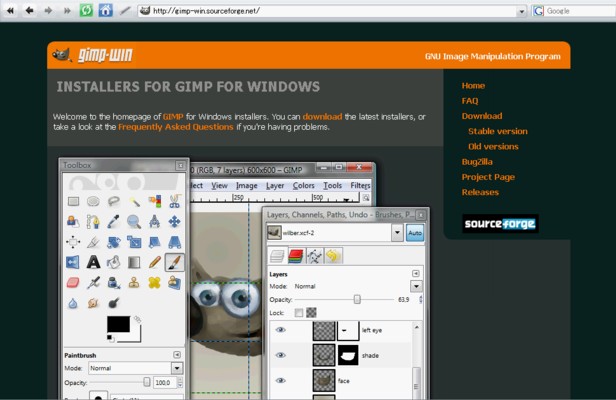The width and height of the screenshot is (616, 400).
Task: Select the Smudge tool
Action: click(93, 303)
